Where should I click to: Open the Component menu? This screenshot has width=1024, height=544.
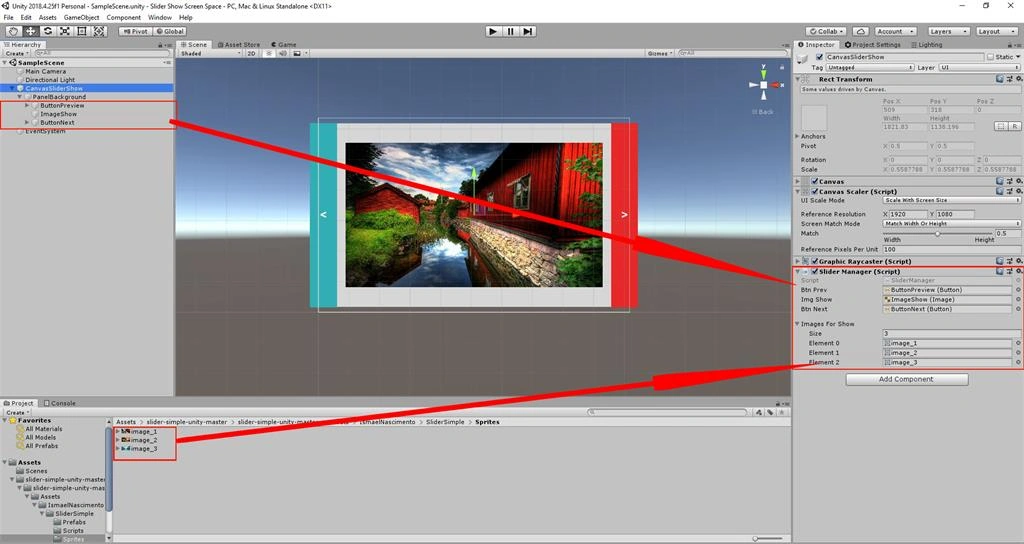(x=123, y=17)
